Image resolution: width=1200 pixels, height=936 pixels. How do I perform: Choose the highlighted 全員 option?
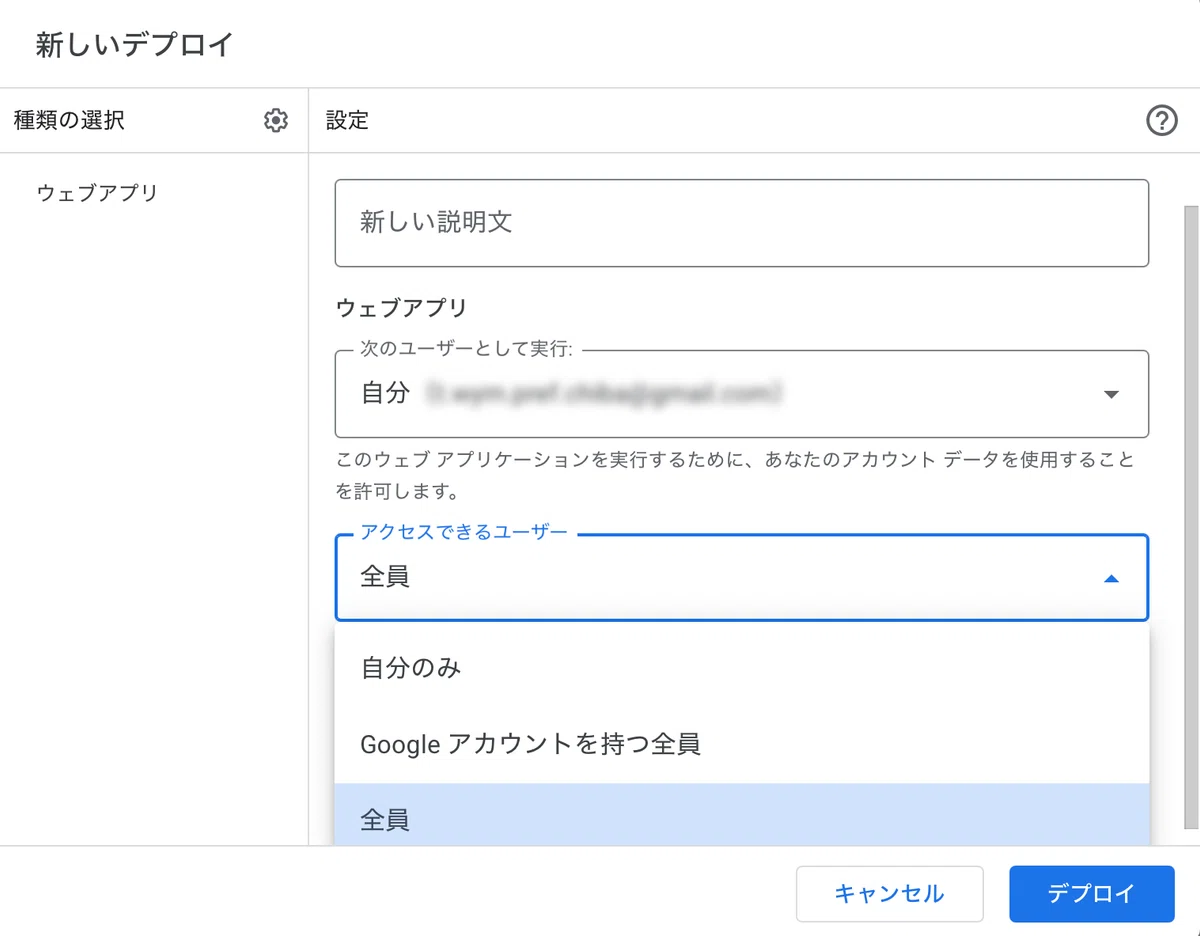[x=741, y=816]
